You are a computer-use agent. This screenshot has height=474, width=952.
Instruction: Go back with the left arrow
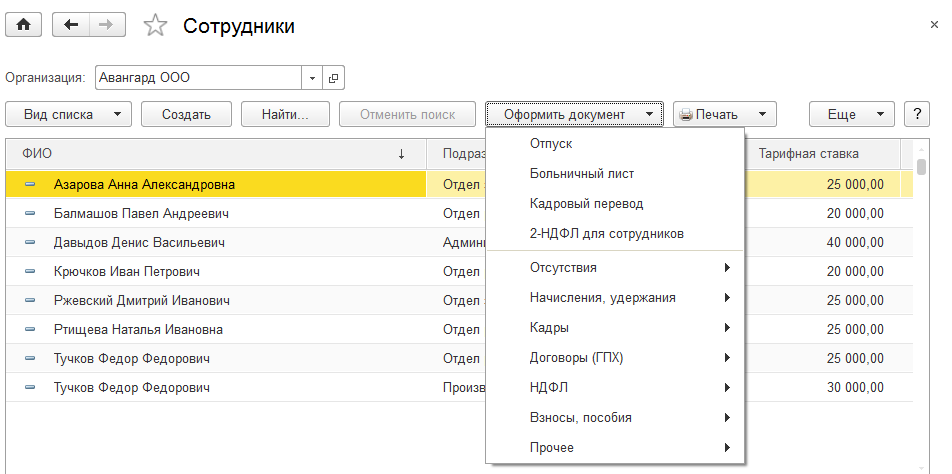click(x=70, y=26)
